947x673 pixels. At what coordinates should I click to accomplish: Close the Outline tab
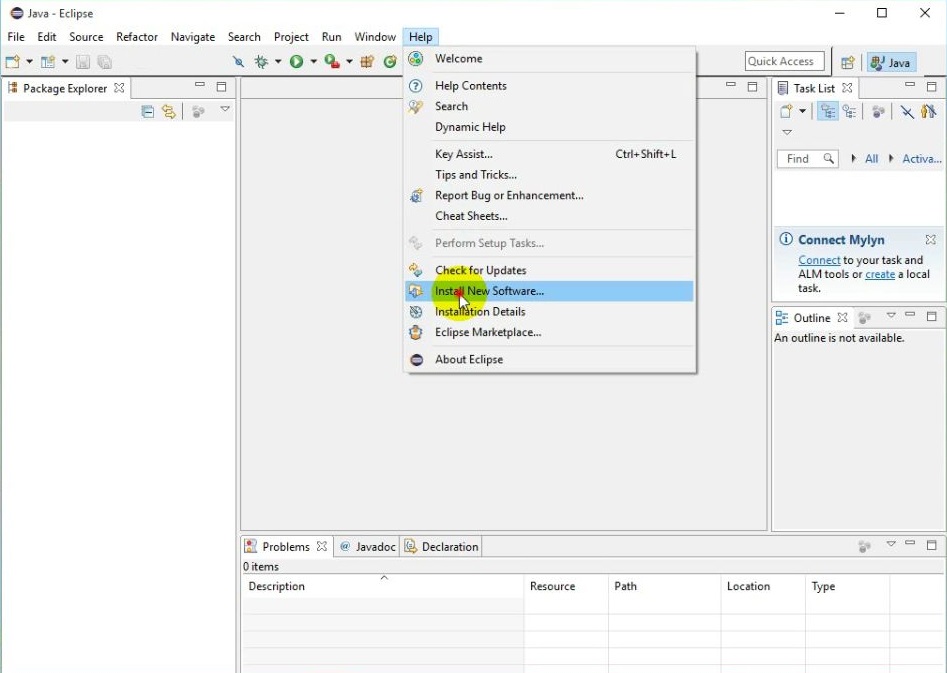[x=843, y=318]
